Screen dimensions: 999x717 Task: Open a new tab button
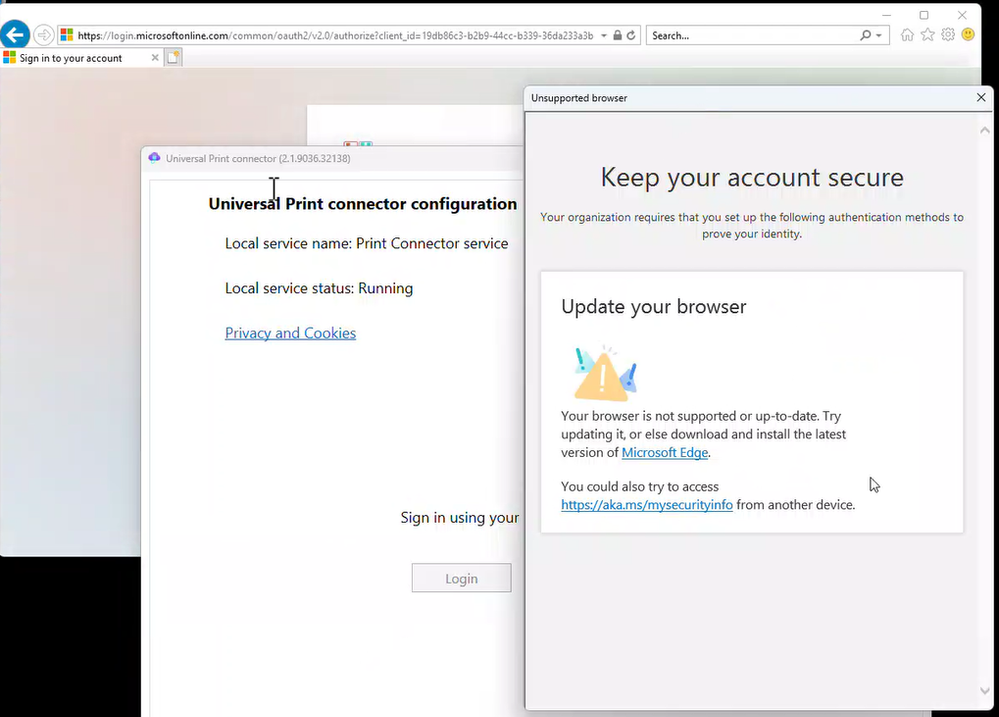tap(173, 58)
